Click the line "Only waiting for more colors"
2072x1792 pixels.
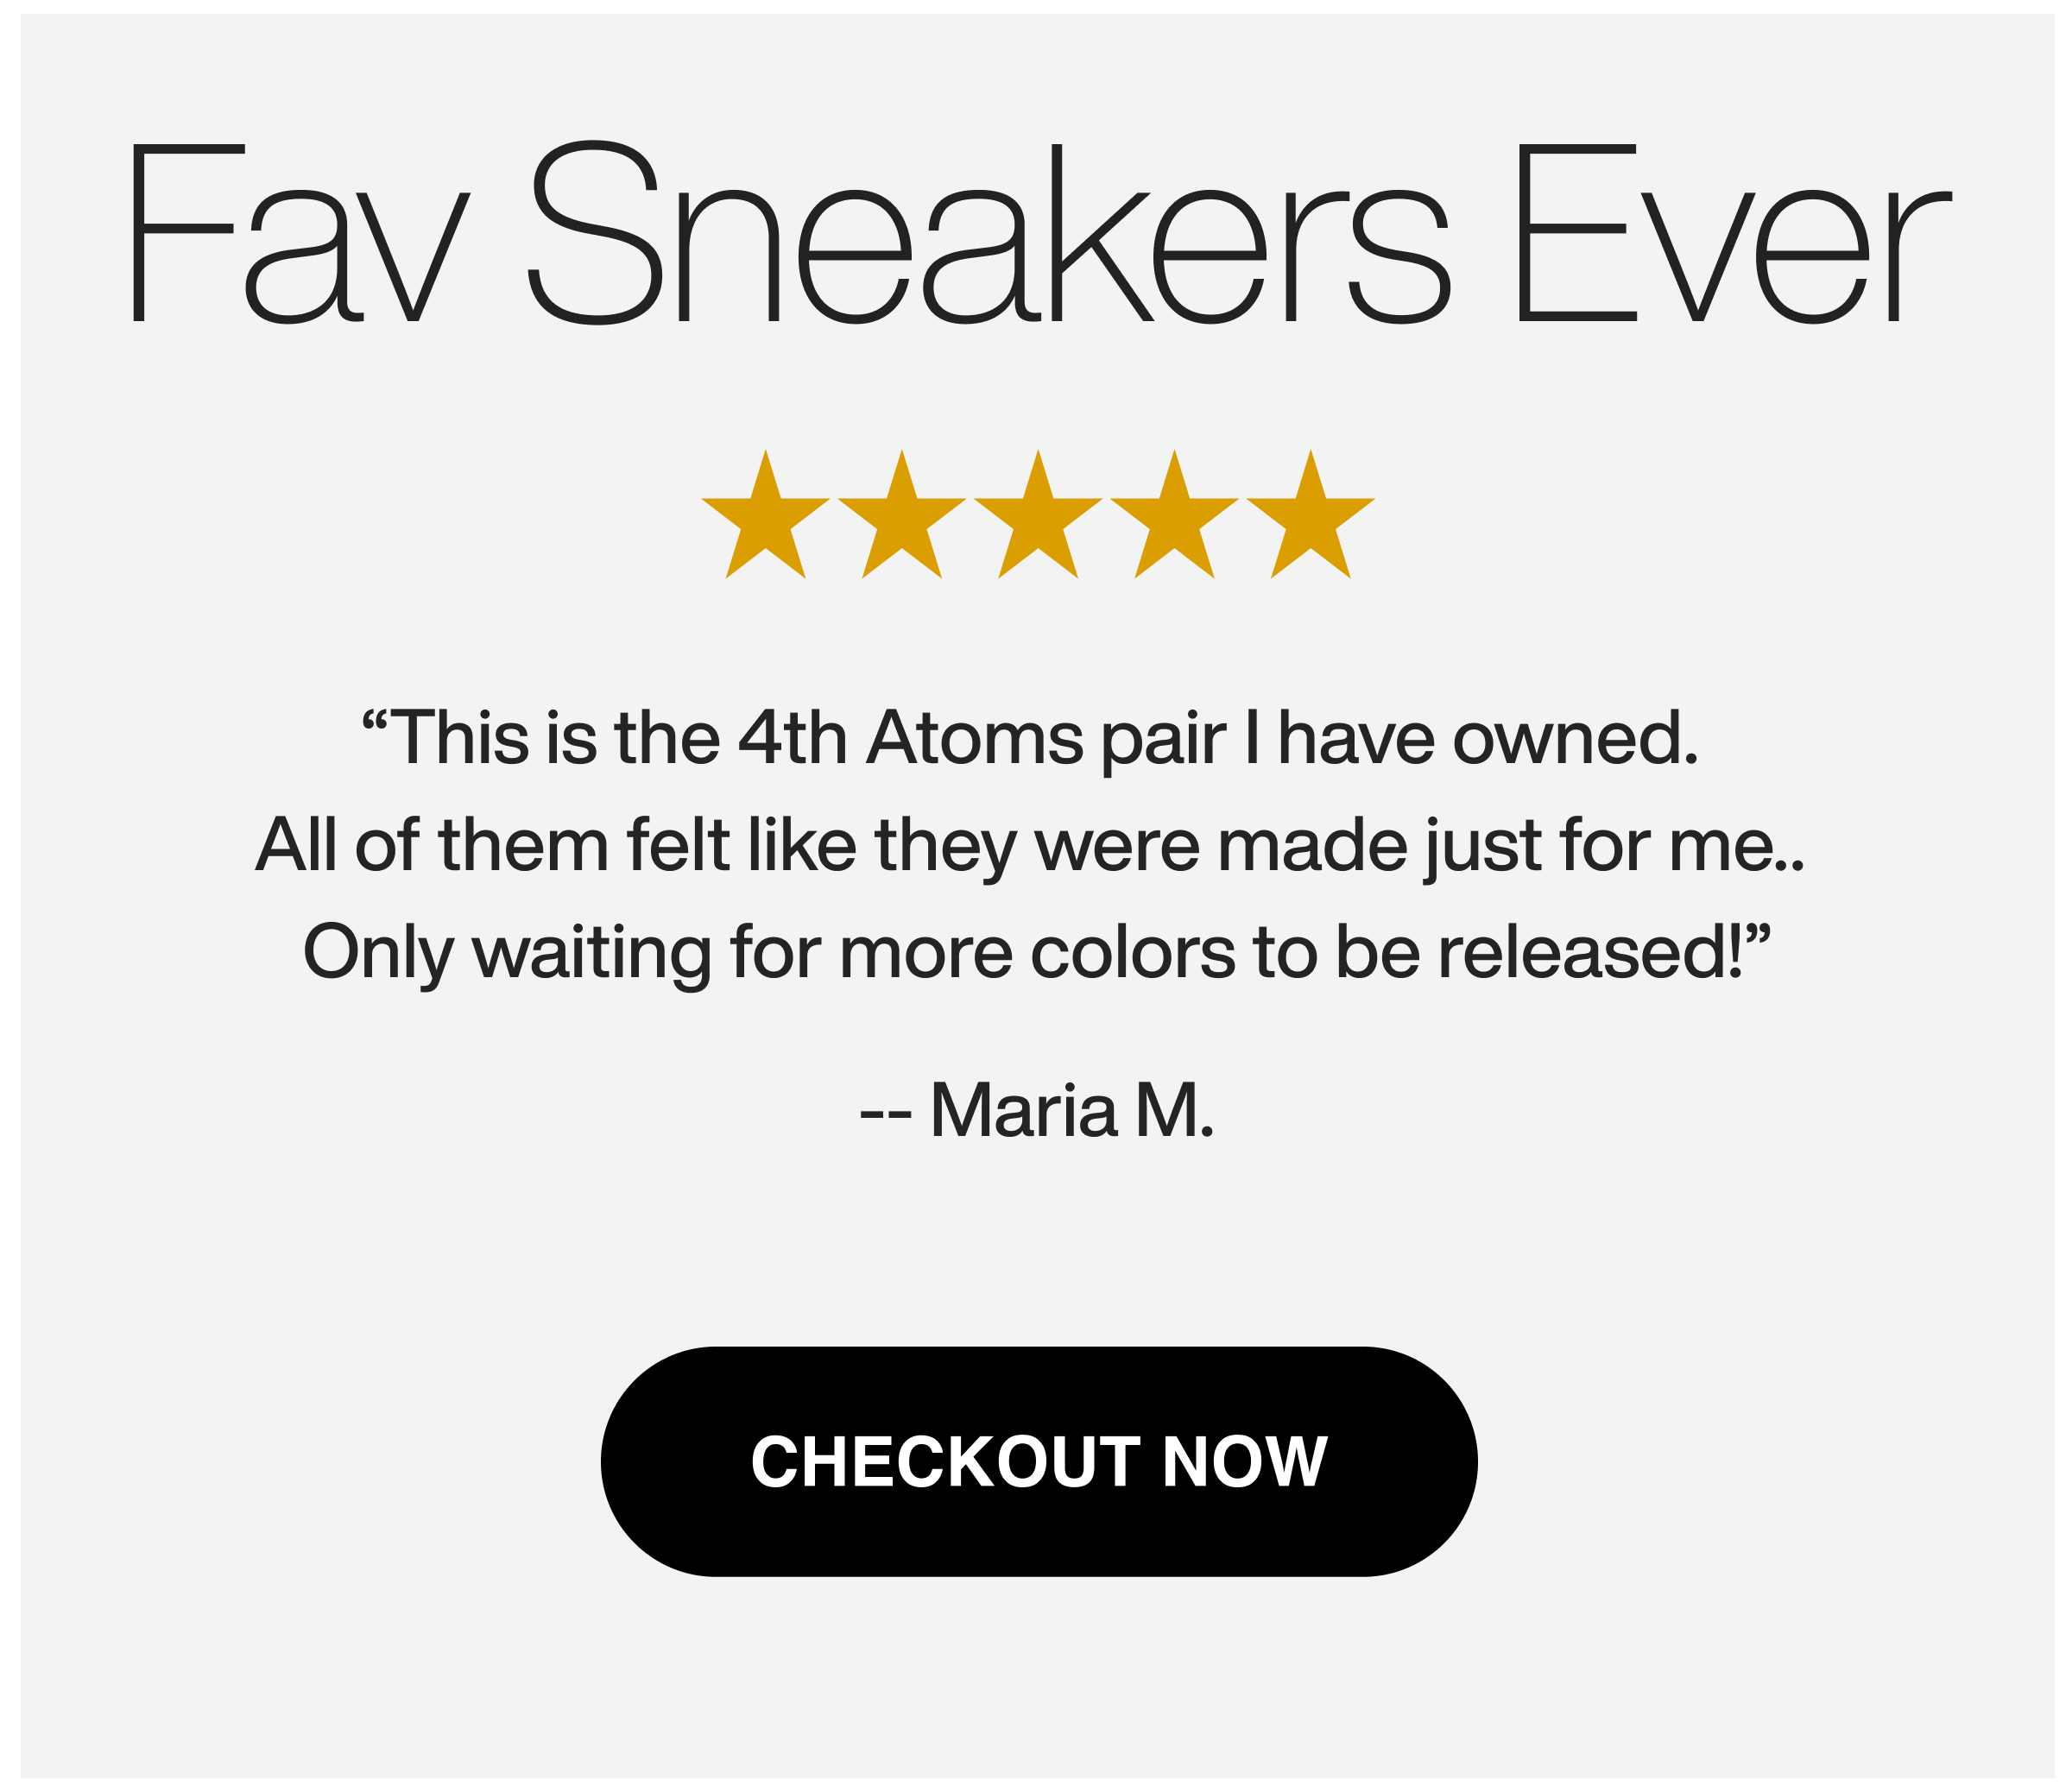pyautogui.click(x=1037, y=954)
